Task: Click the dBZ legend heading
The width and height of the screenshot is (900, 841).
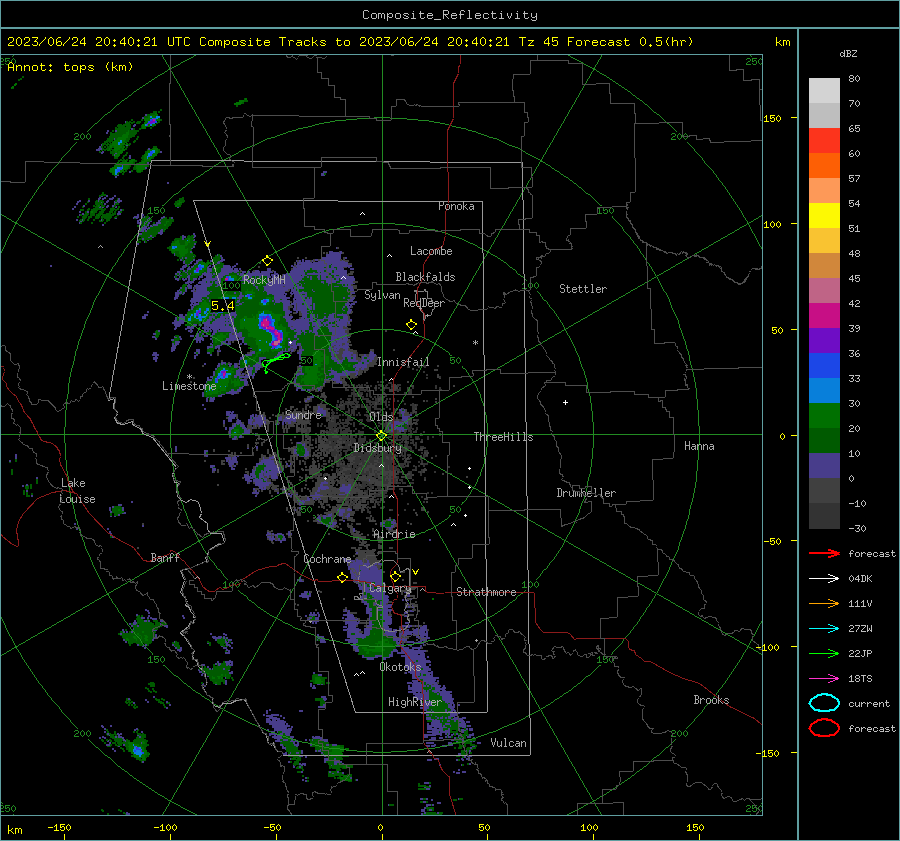Action: pyautogui.click(x=848, y=54)
